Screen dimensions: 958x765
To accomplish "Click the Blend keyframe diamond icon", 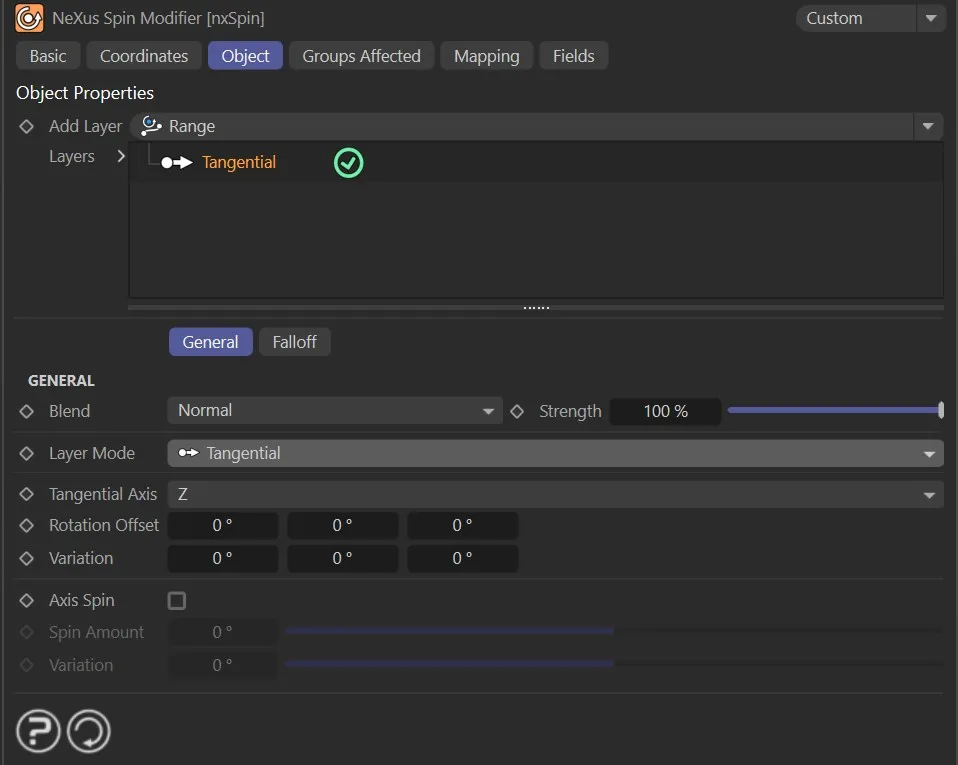I will pyautogui.click(x=27, y=411).
